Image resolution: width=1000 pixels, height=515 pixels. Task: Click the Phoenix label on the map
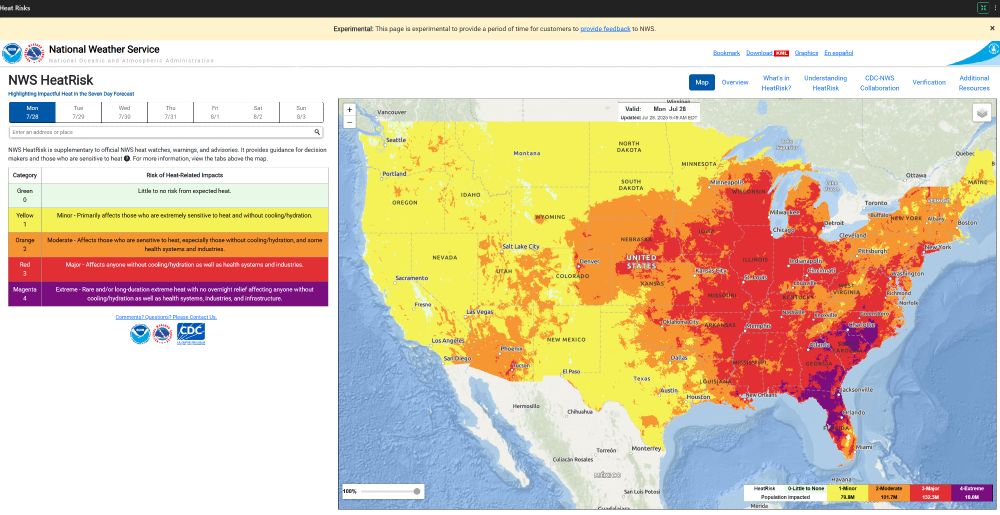tap(512, 349)
